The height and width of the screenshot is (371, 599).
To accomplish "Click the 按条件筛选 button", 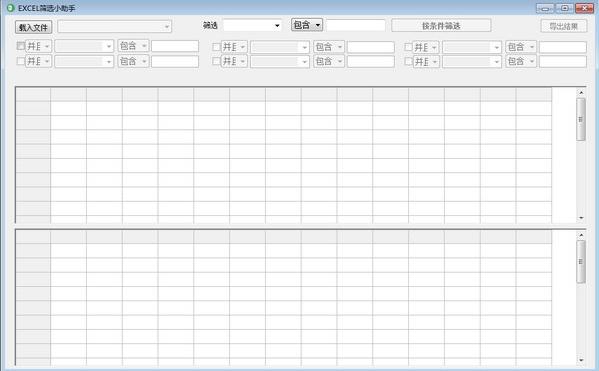I will [441, 26].
